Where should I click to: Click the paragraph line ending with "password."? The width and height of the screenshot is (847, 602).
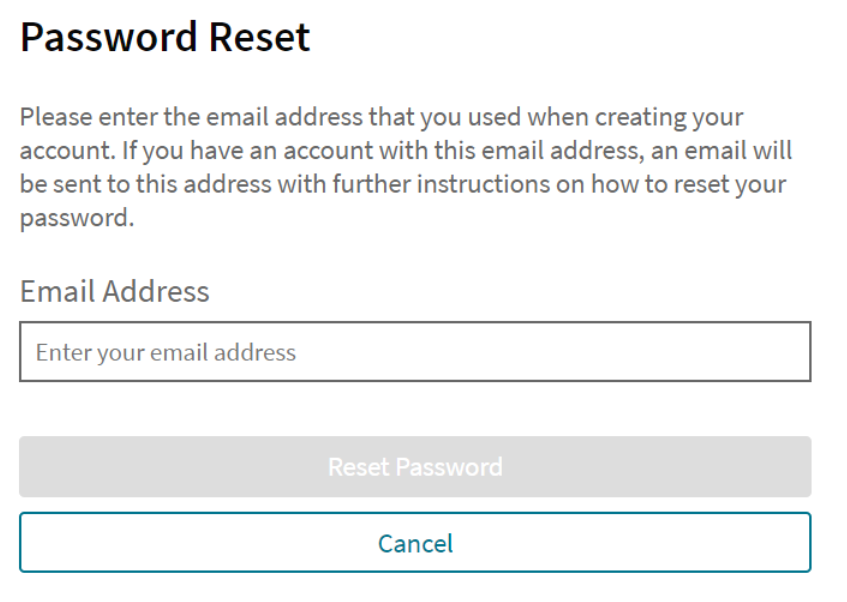[77, 219]
